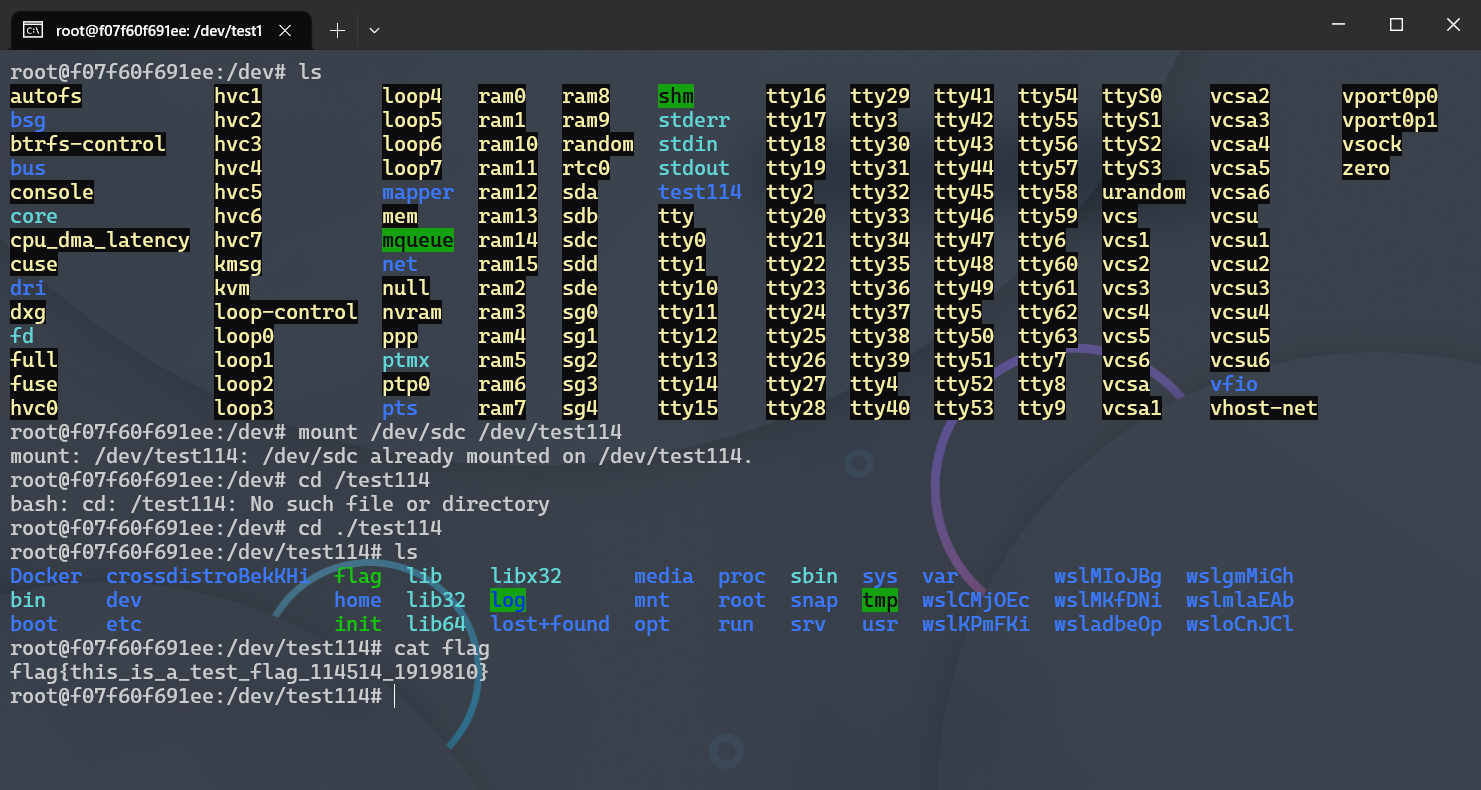Click 'libx32' entry
Image resolution: width=1481 pixels, height=790 pixels.
click(526, 576)
